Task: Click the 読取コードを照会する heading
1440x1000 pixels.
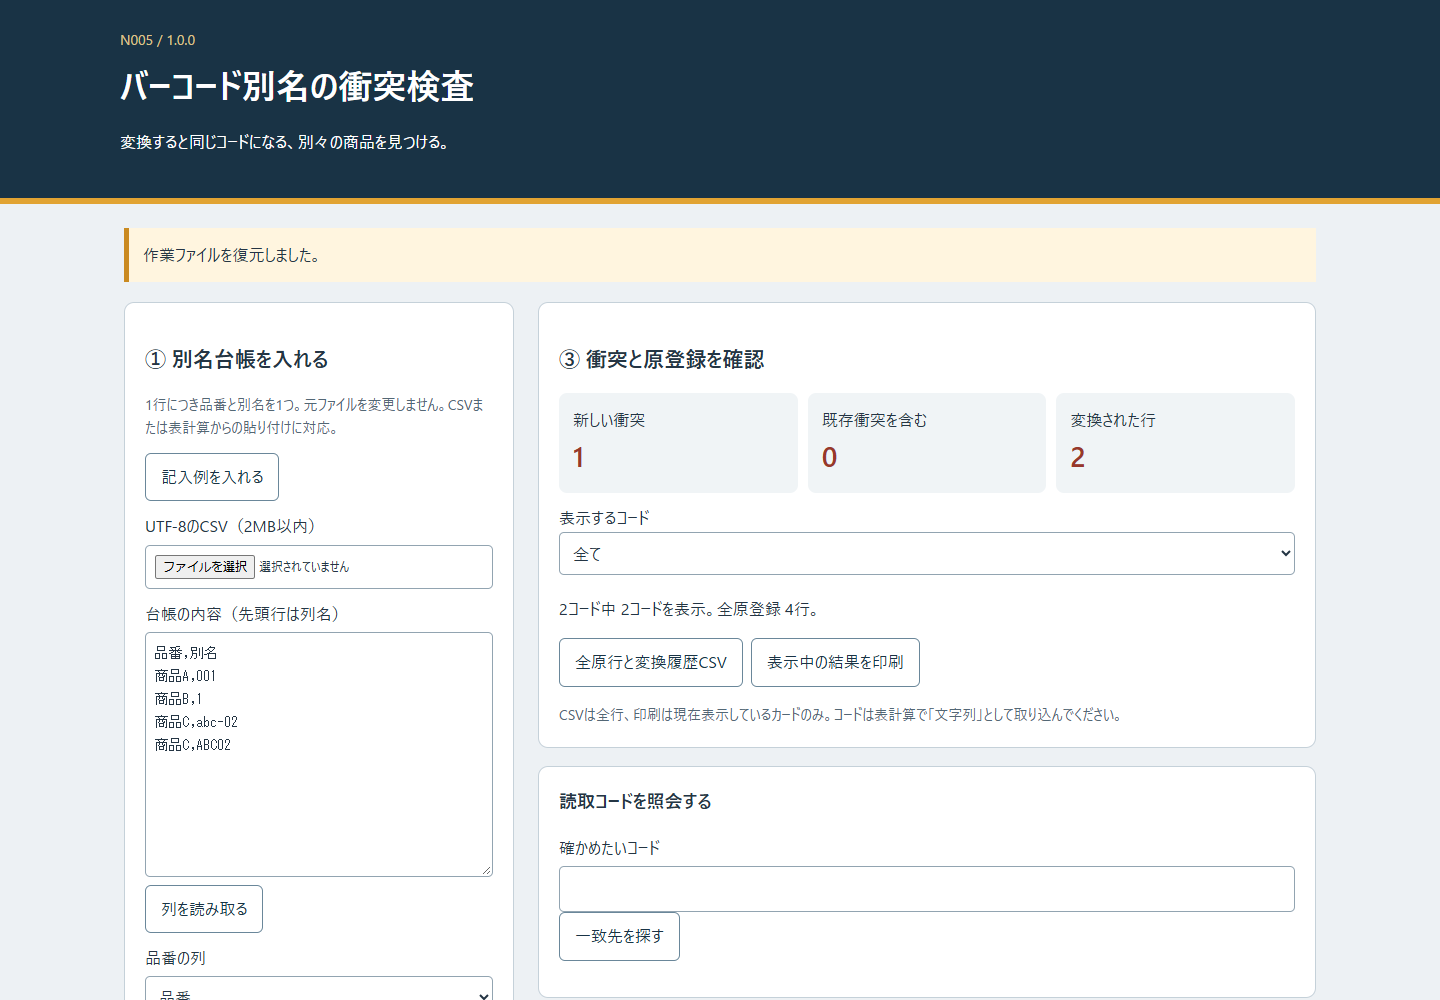Action: pos(636,801)
